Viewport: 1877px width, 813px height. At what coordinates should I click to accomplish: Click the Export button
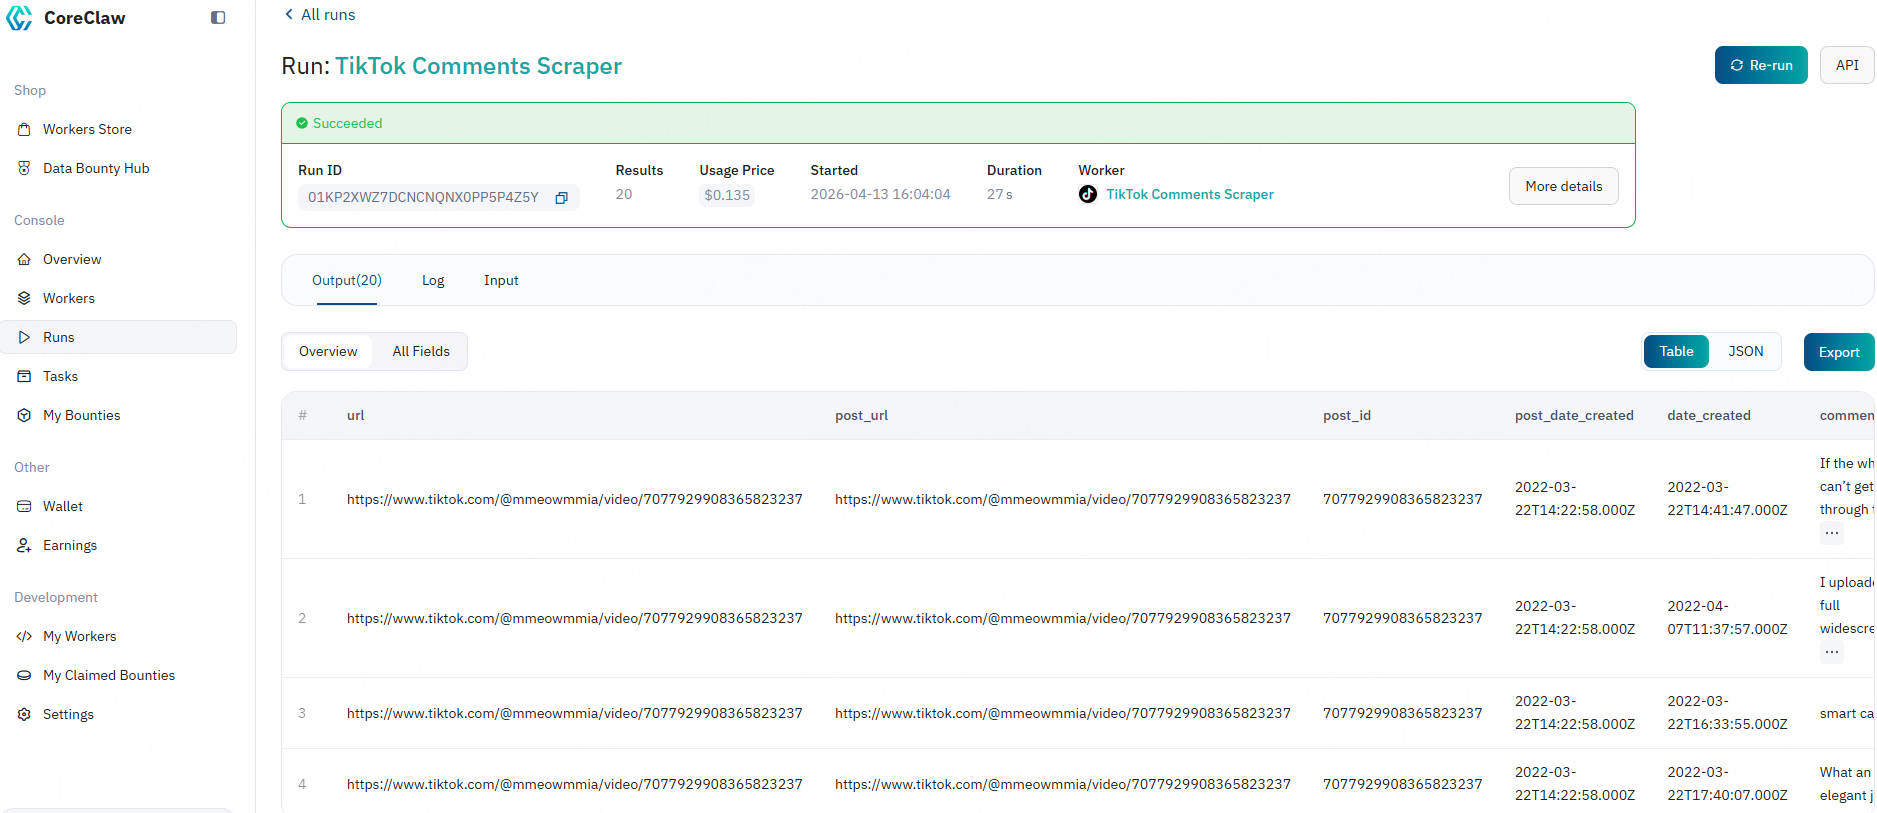(1838, 352)
